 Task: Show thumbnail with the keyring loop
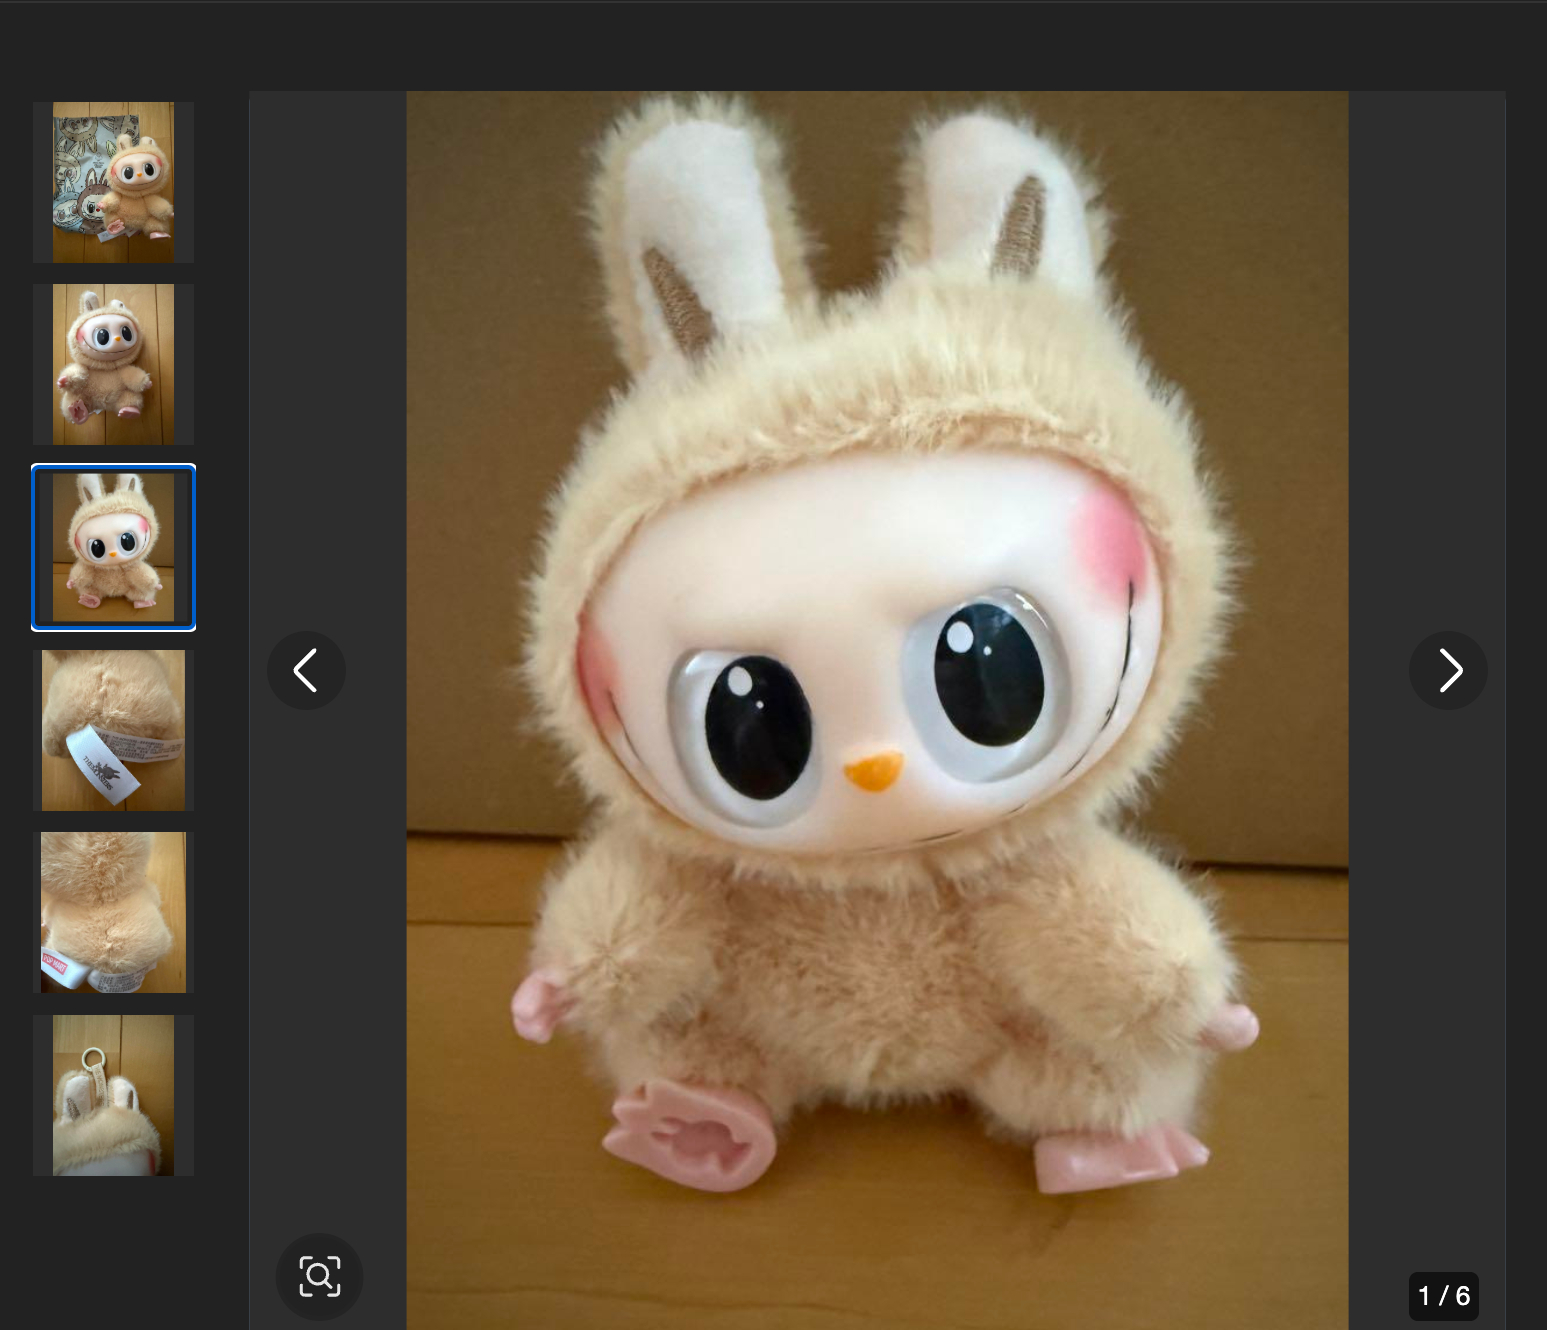pos(113,1095)
